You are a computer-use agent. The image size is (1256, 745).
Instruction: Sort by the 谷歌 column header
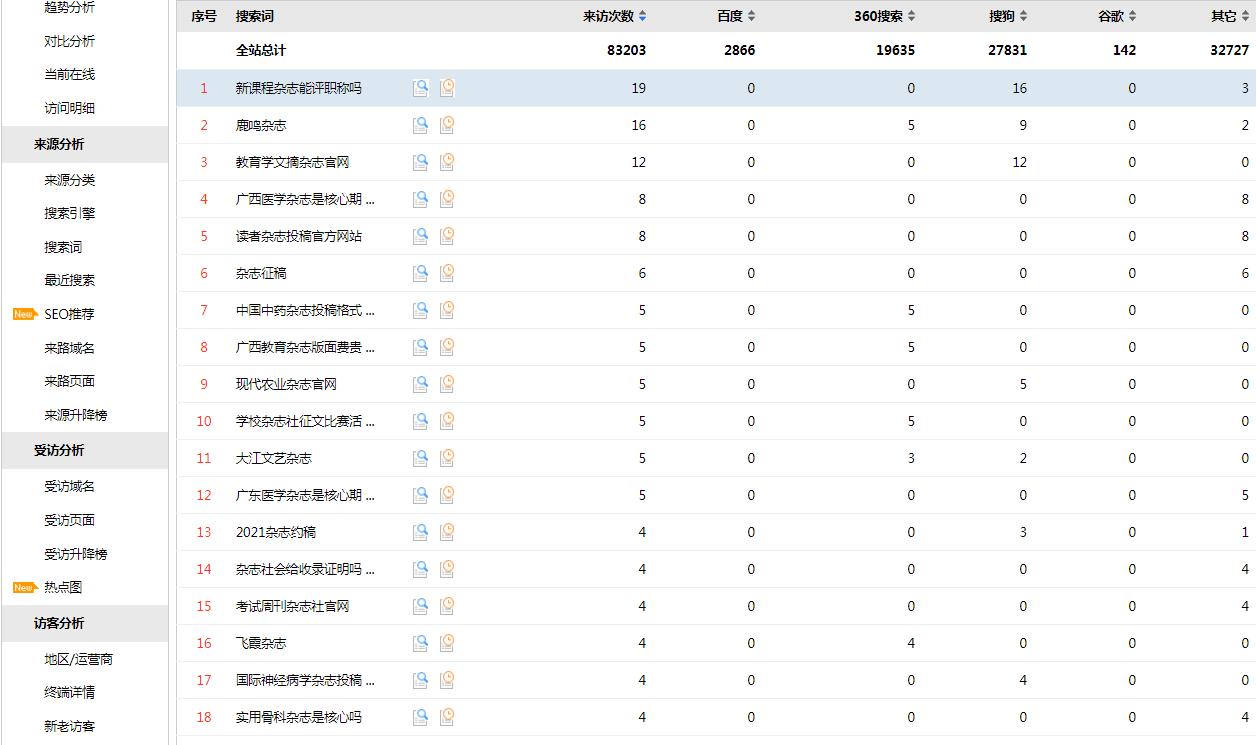(x=1116, y=16)
